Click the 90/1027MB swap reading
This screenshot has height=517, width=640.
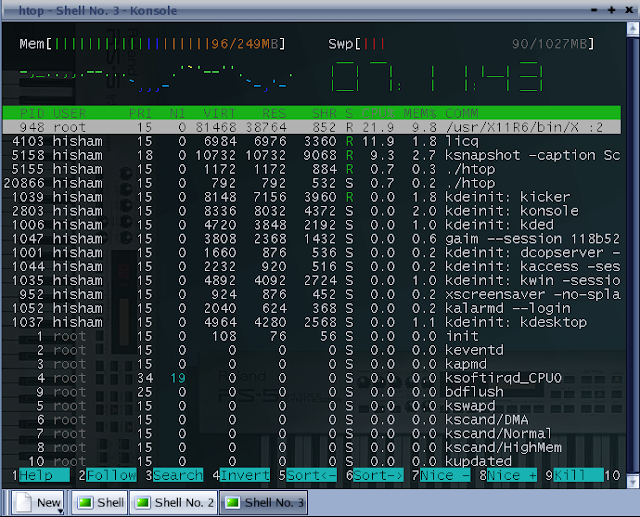tap(549, 44)
